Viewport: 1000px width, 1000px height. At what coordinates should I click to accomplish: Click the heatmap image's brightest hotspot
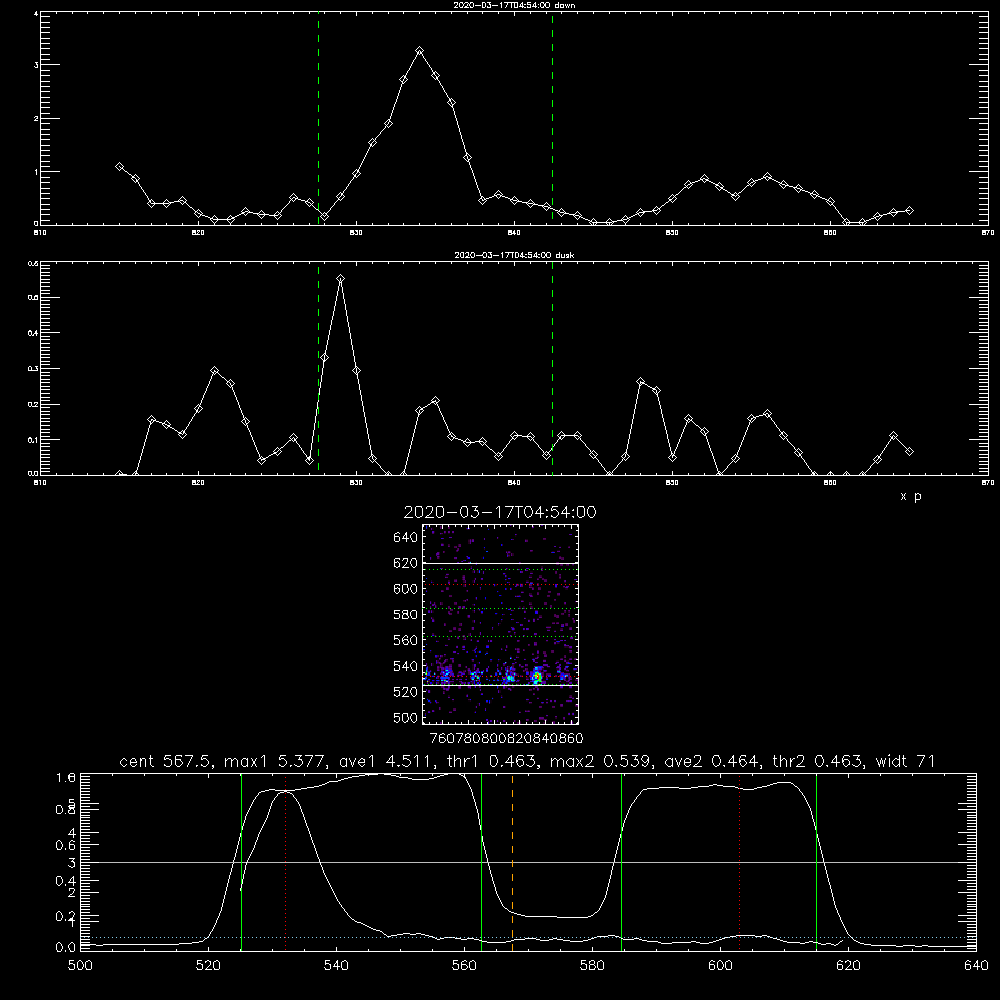[x=537, y=677]
